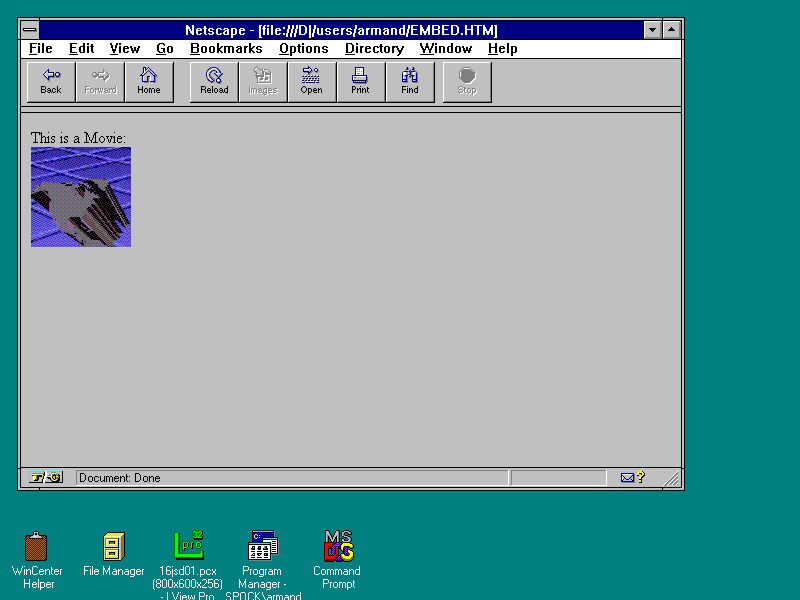This screenshot has width=800, height=600.
Task: Open the File menu
Action: coord(40,48)
